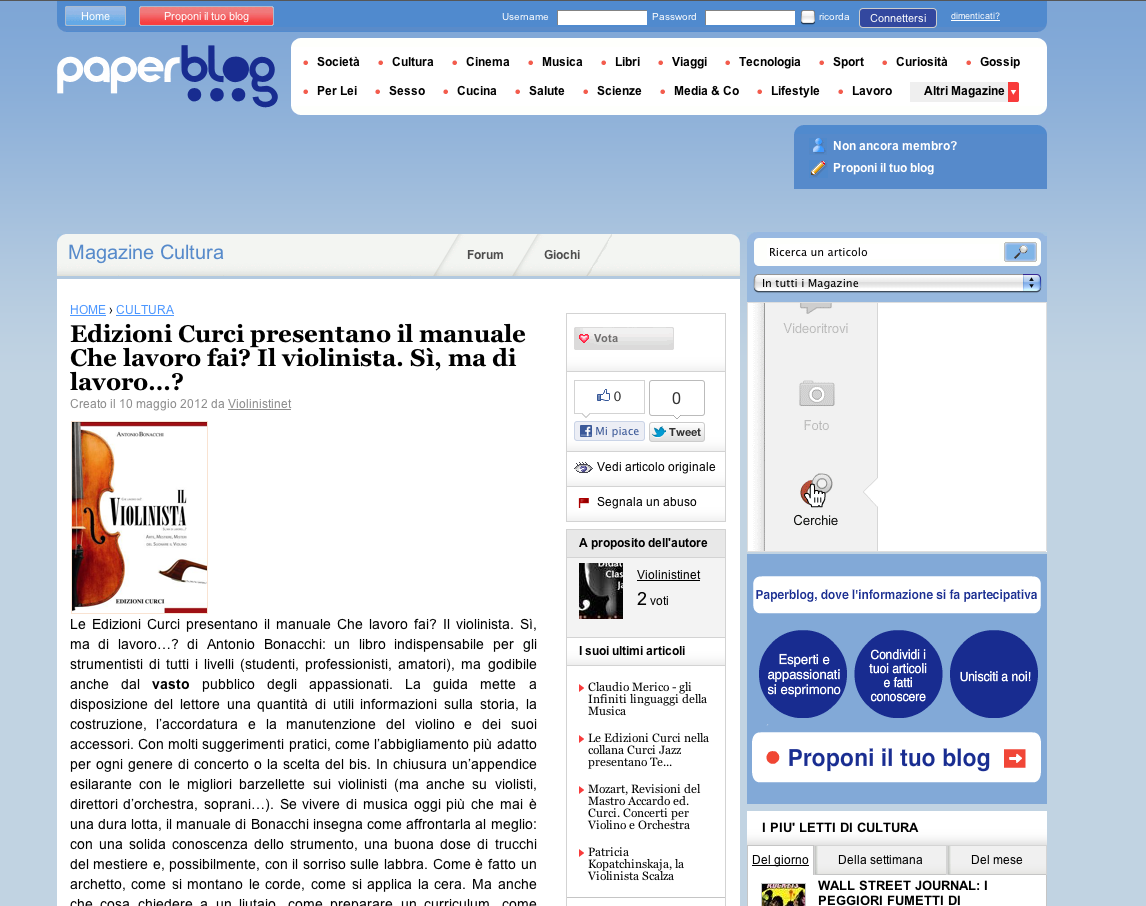Click the eye icon beside Vedi articolo originale
The height and width of the screenshot is (906, 1146).
pos(583,468)
